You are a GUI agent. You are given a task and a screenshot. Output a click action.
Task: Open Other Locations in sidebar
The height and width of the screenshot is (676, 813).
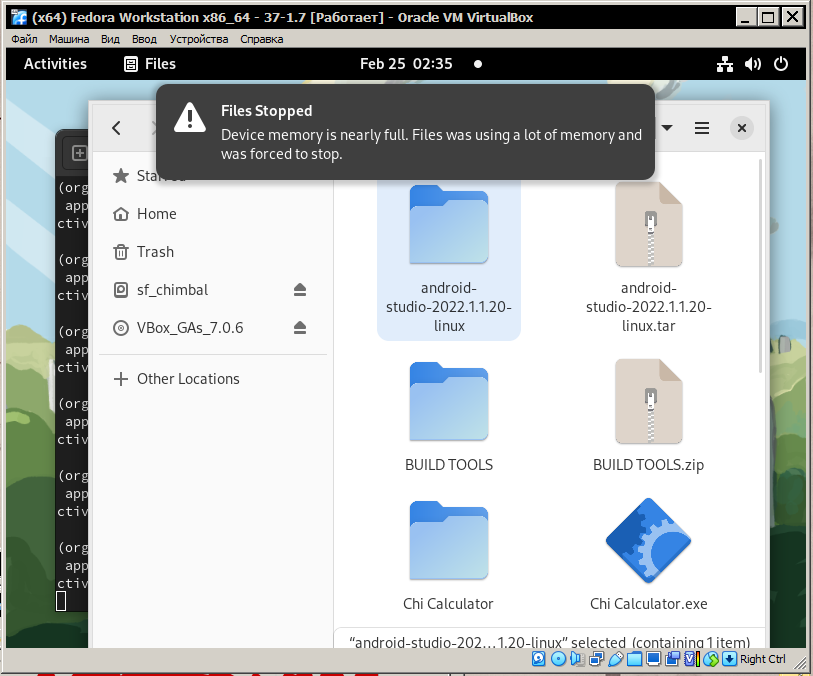(x=213, y=379)
